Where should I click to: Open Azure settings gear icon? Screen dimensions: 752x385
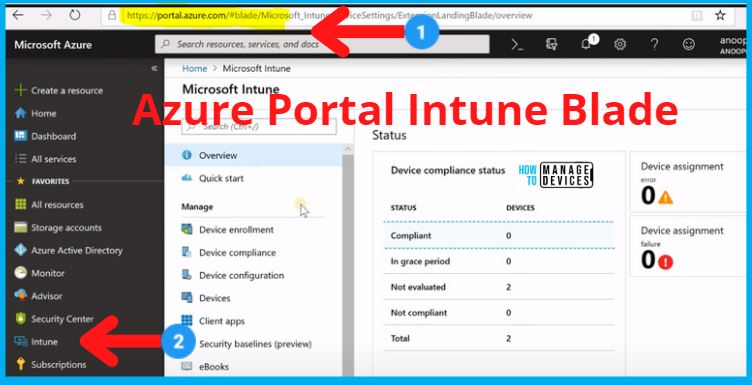click(620, 45)
